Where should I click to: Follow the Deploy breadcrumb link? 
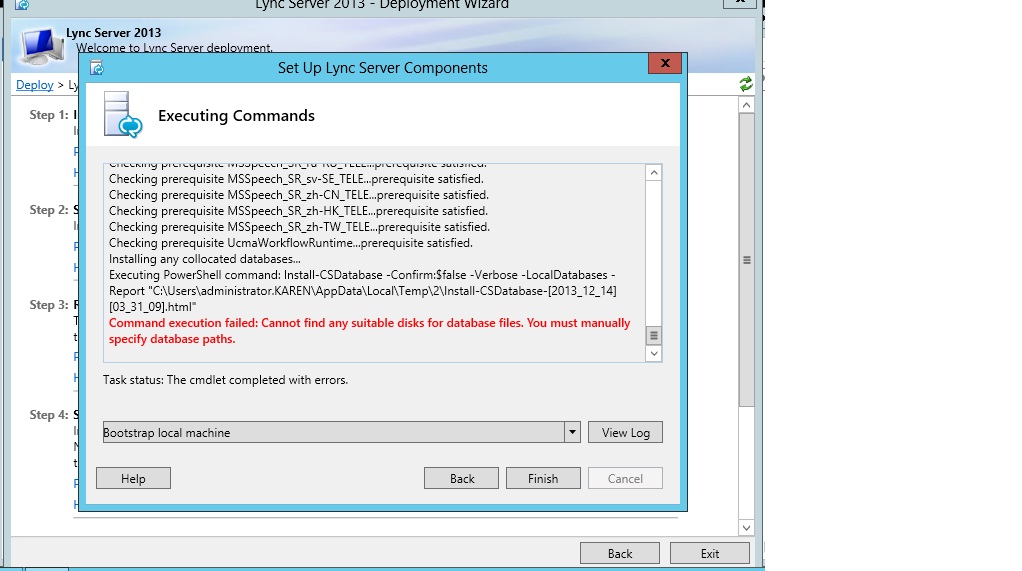pyautogui.click(x=35, y=85)
